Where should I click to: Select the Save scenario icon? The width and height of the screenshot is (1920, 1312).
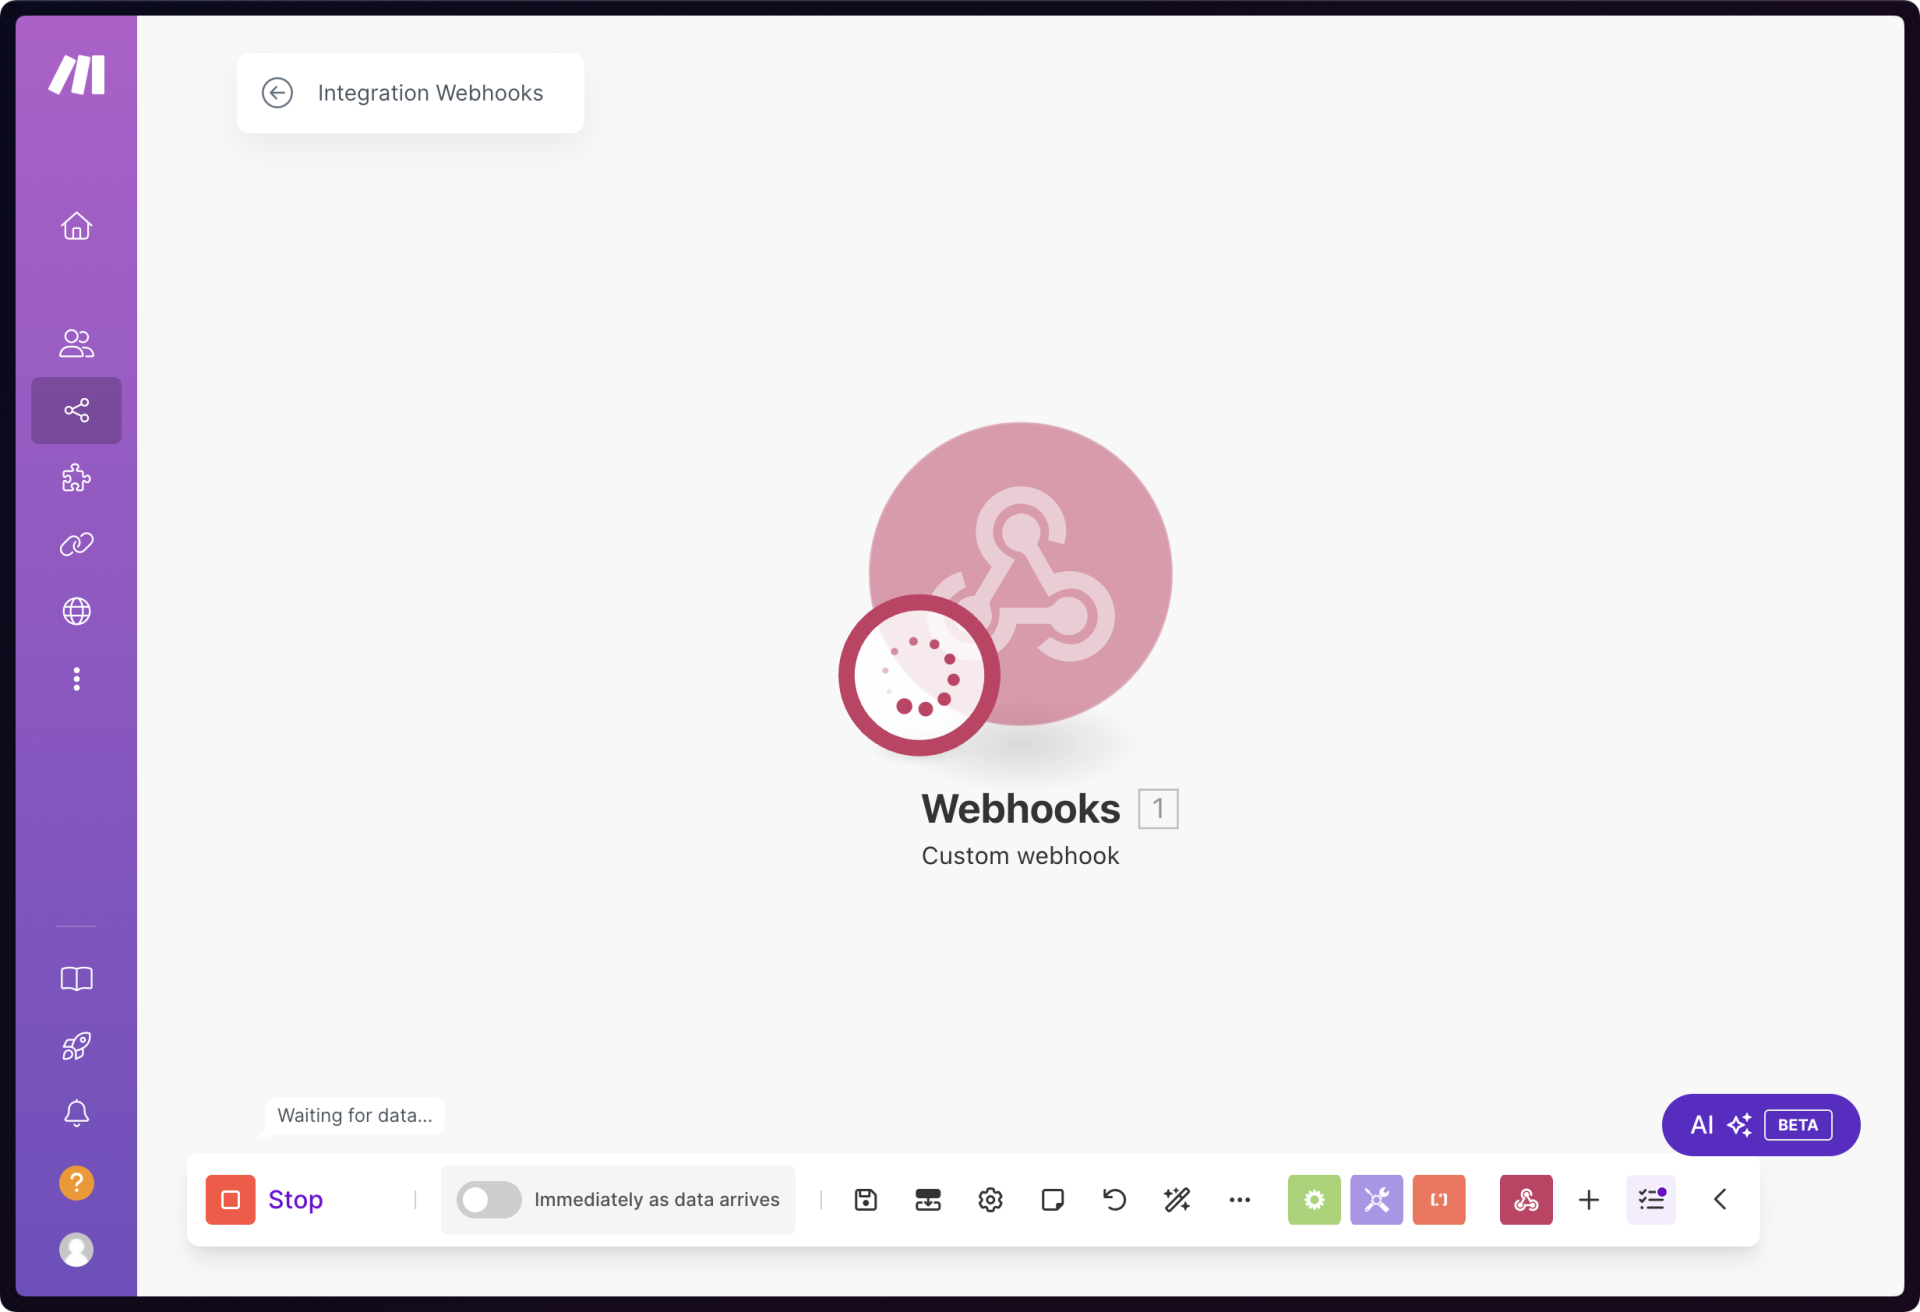pos(866,1199)
